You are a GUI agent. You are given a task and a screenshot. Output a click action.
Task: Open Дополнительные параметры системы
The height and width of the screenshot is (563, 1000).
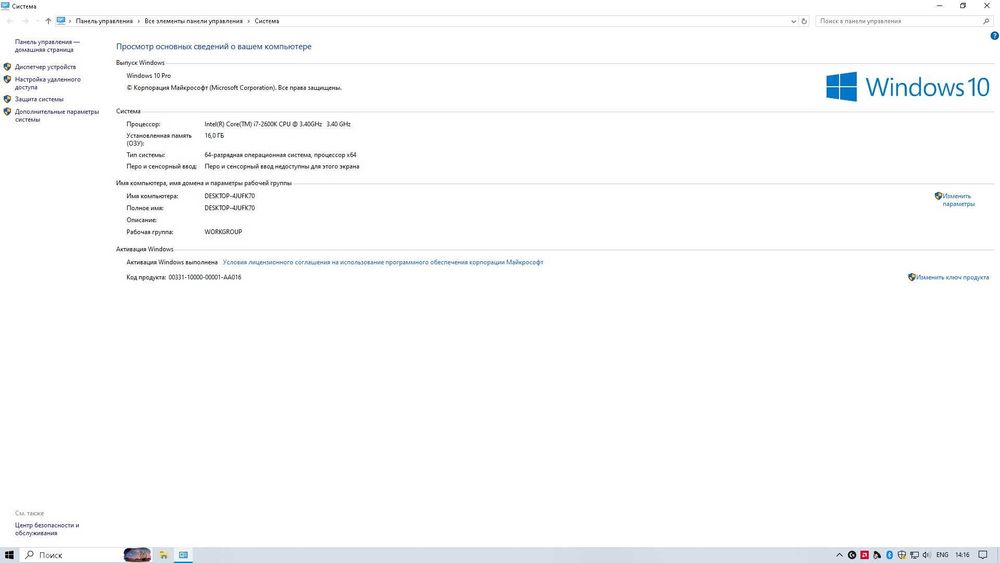57,115
